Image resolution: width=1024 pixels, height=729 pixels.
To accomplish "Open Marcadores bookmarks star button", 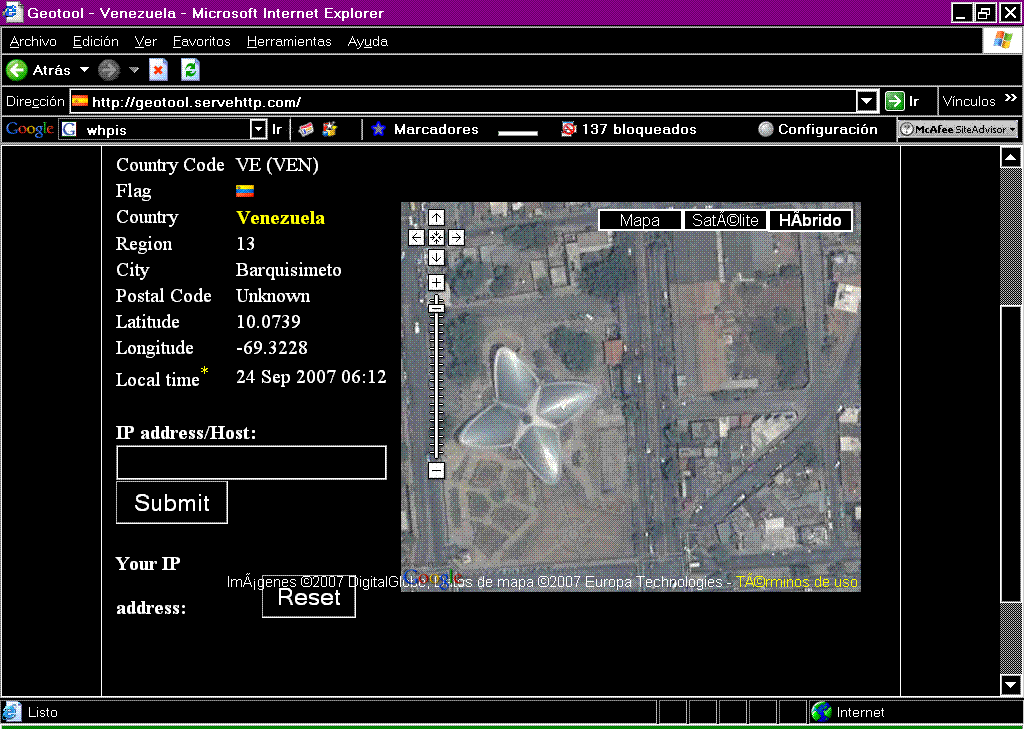I will (x=424, y=129).
